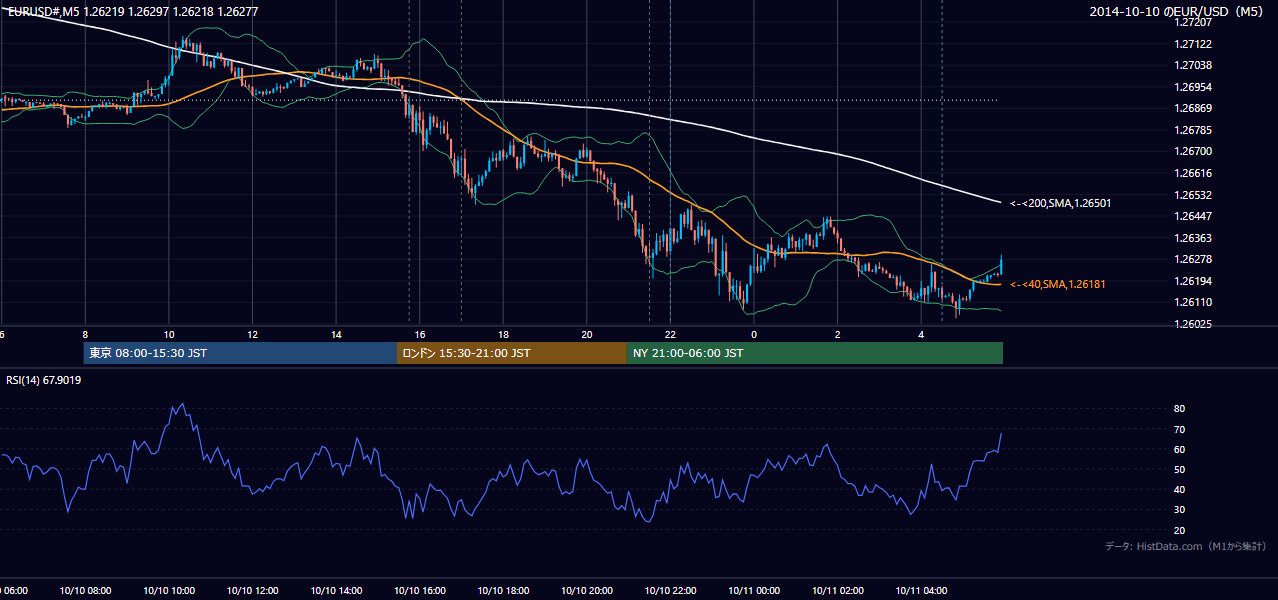The width and height of the screenshot is (1278, 600).
Task: Click price level 1.26954 on the axis
Action: (1194, 87)
